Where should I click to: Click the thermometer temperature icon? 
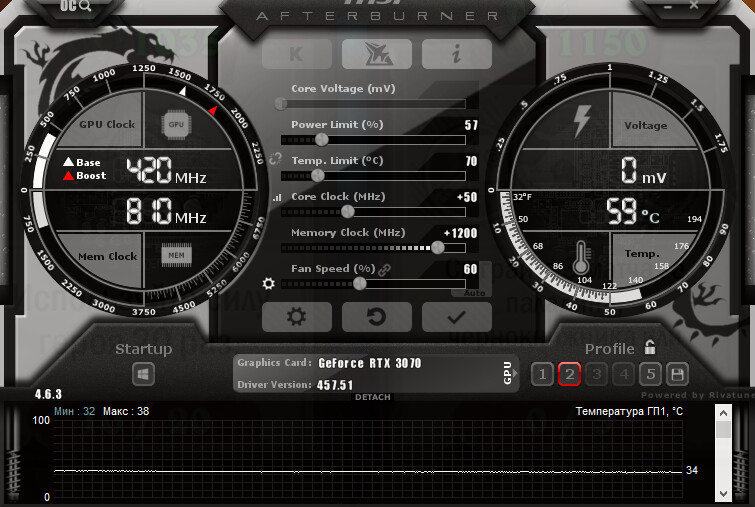pos(581,258)
